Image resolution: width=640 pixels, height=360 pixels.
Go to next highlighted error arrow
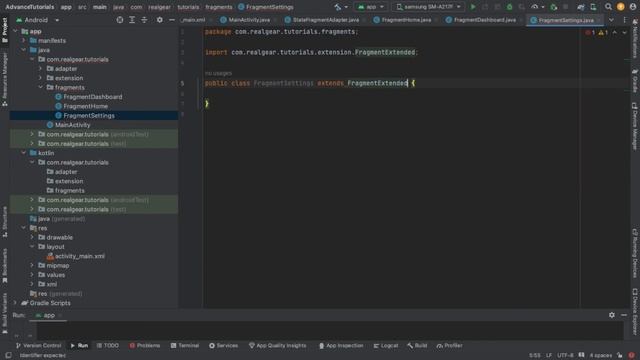coord(624,32)
